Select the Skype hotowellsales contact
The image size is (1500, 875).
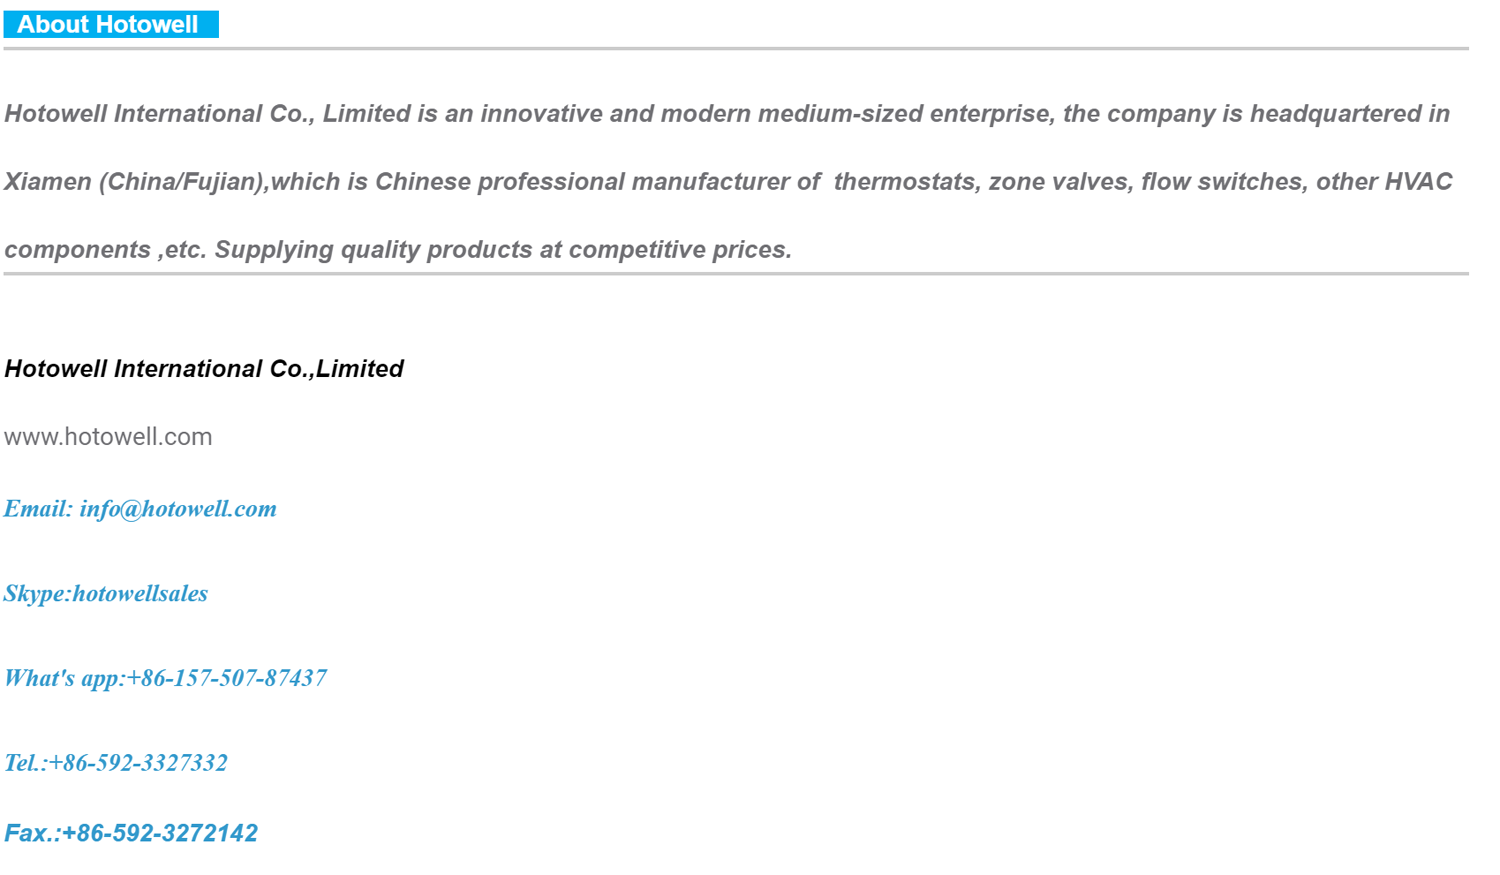(106, 594)
